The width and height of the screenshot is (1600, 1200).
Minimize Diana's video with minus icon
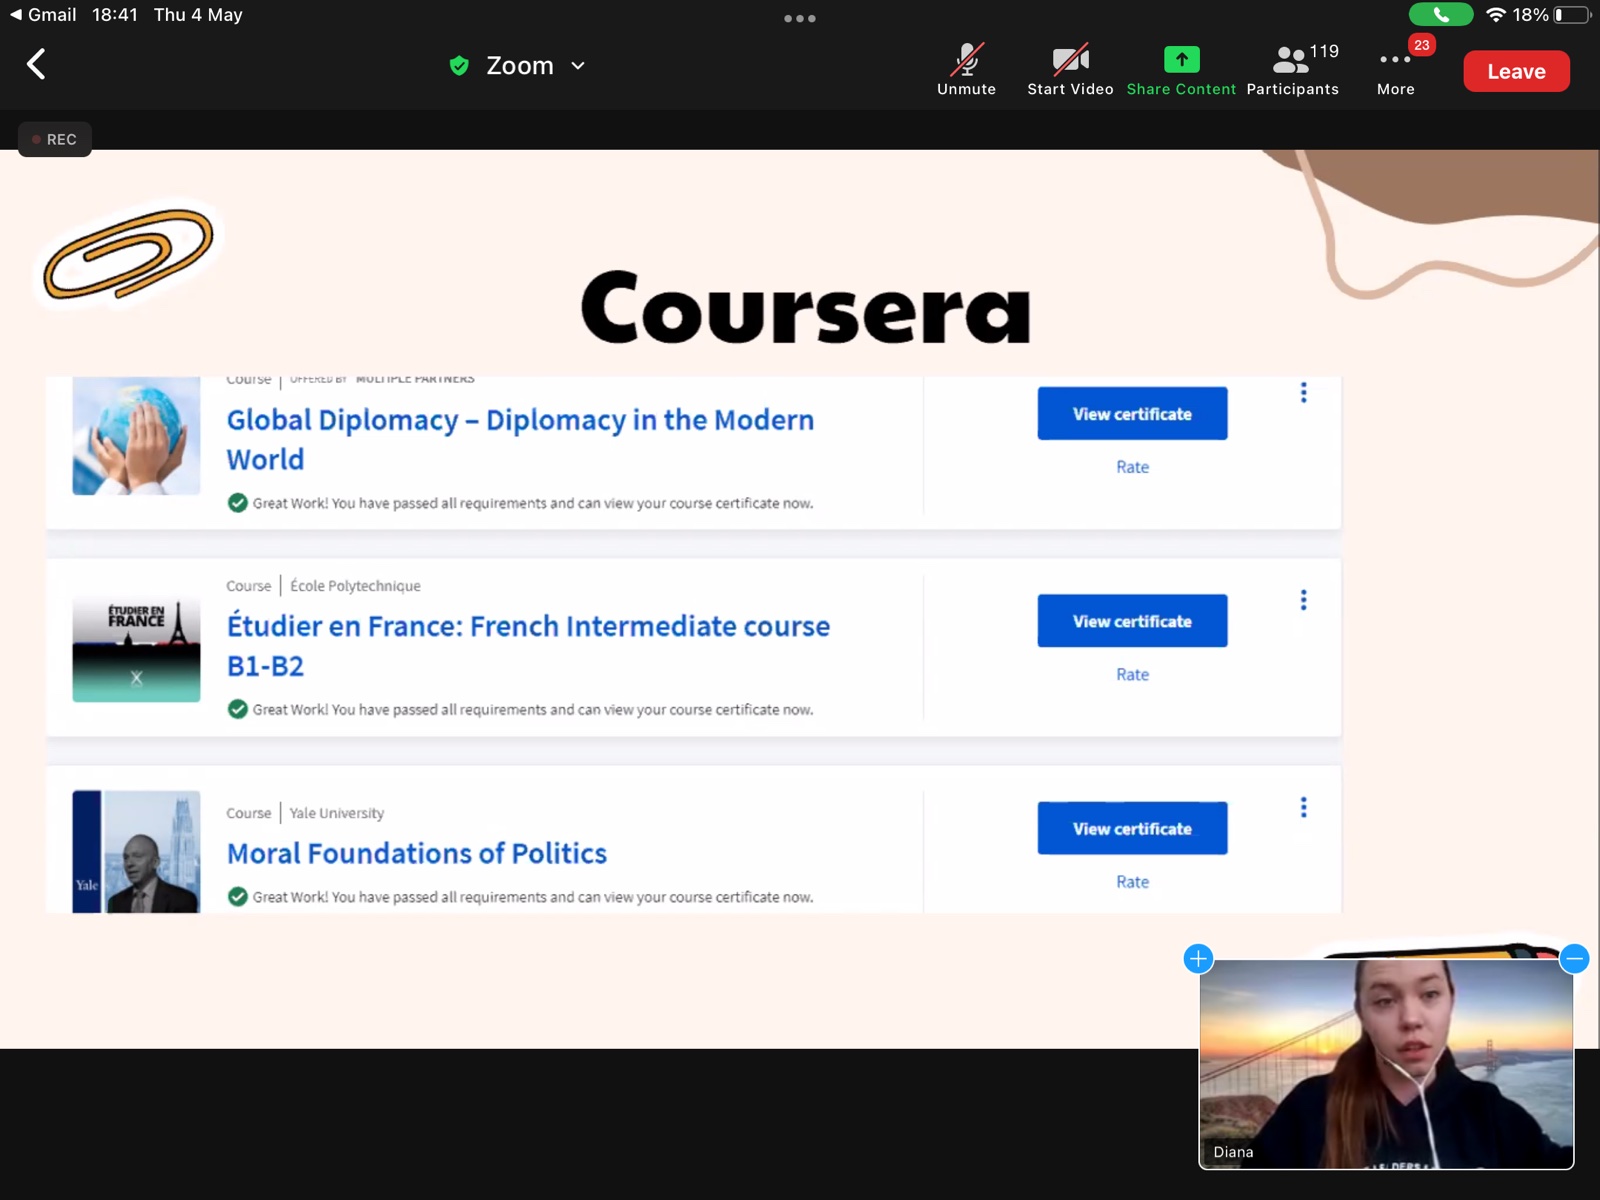[1574, 958]
